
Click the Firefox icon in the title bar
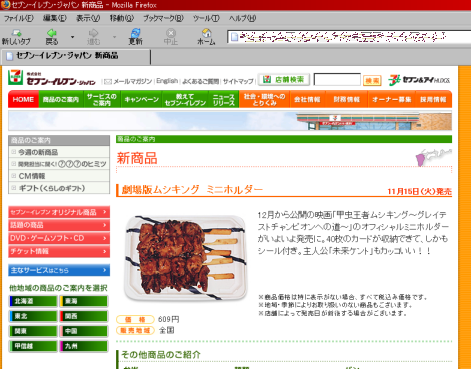click(x=5, y=5)
